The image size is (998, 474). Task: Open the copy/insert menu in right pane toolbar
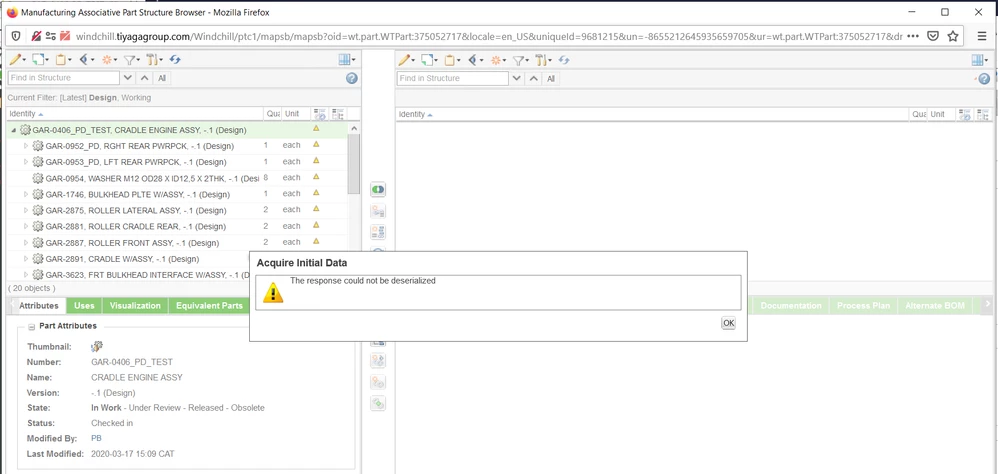pyautogui.click(x=430, y=60)
